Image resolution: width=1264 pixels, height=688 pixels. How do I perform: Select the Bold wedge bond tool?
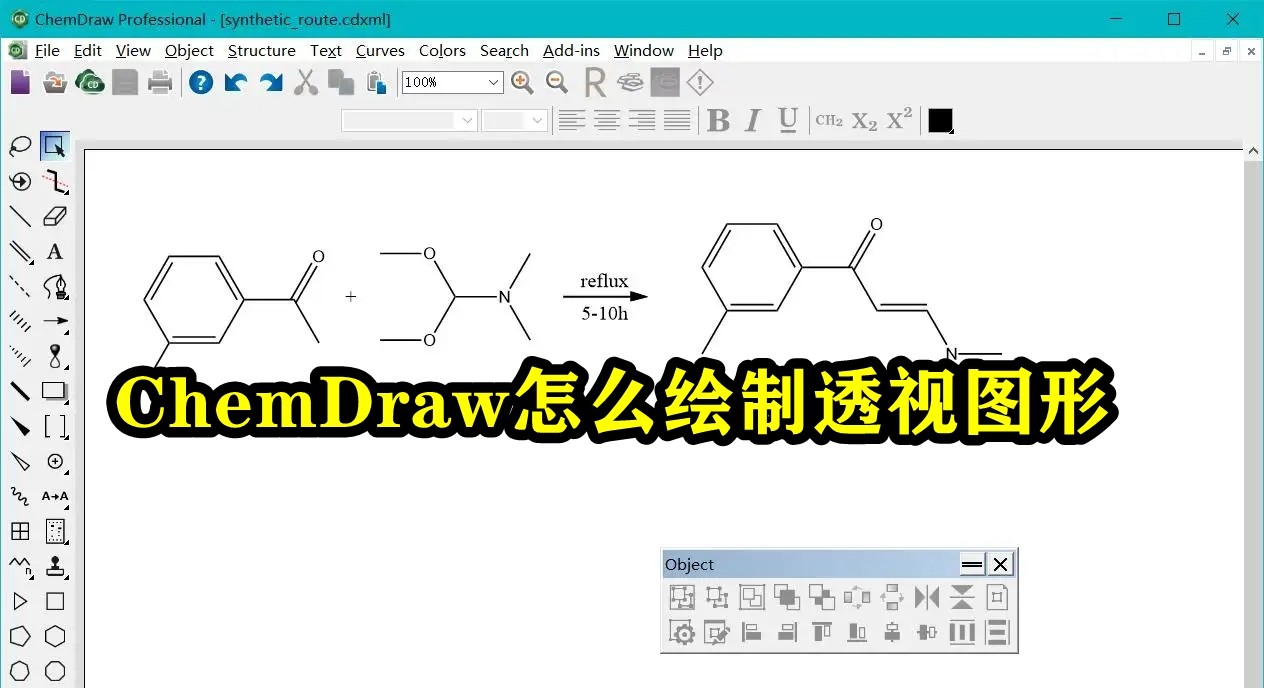pos(20,427)
